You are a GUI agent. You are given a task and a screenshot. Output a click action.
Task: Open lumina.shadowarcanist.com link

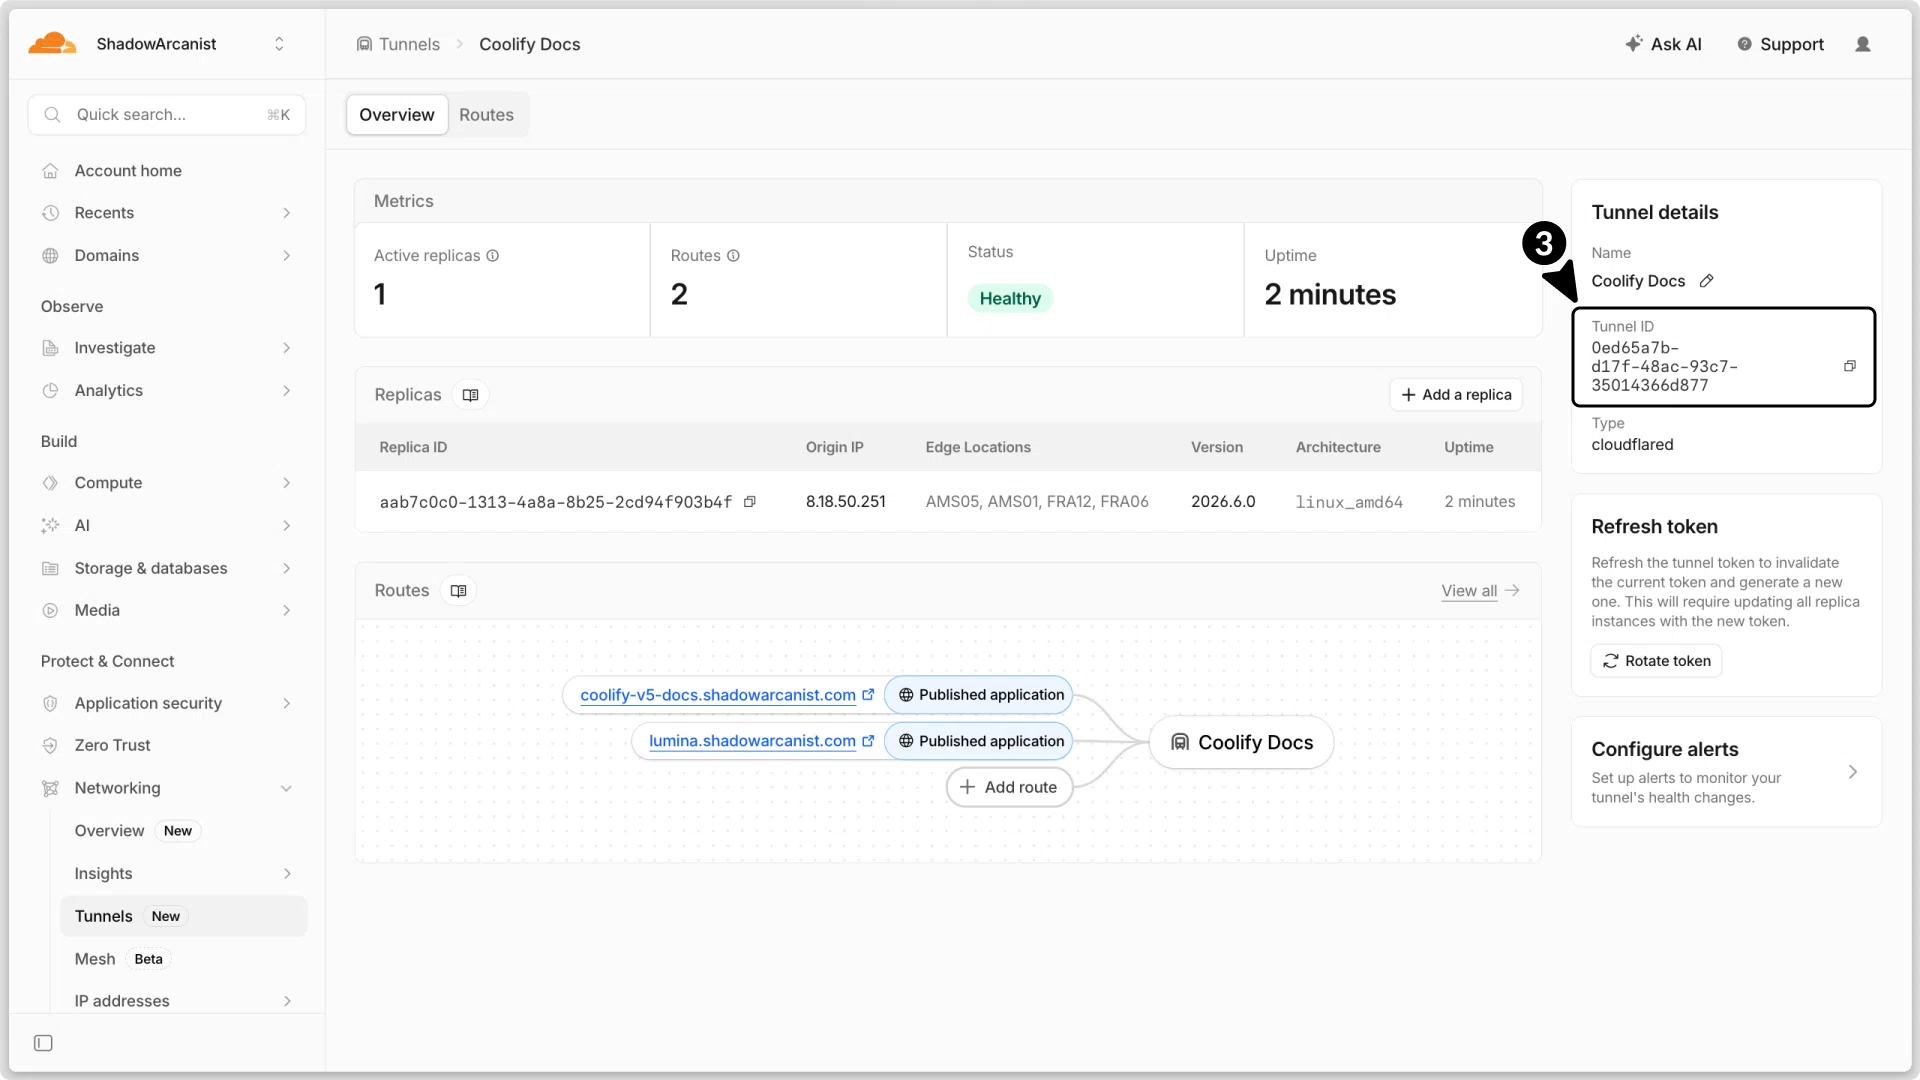point(761,741)
